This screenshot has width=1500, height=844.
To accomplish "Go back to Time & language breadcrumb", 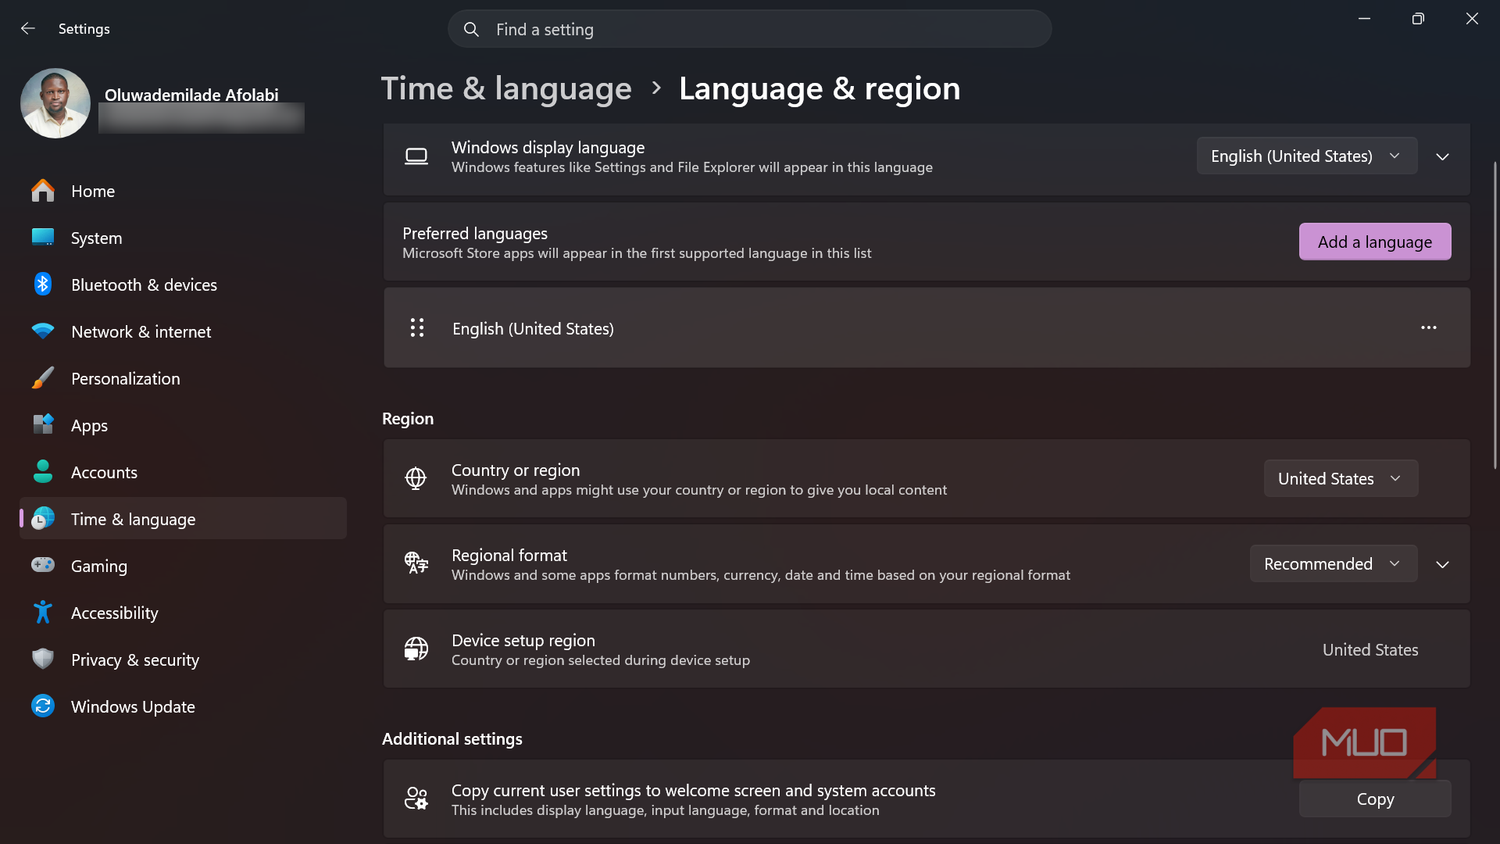I will 506,89.
